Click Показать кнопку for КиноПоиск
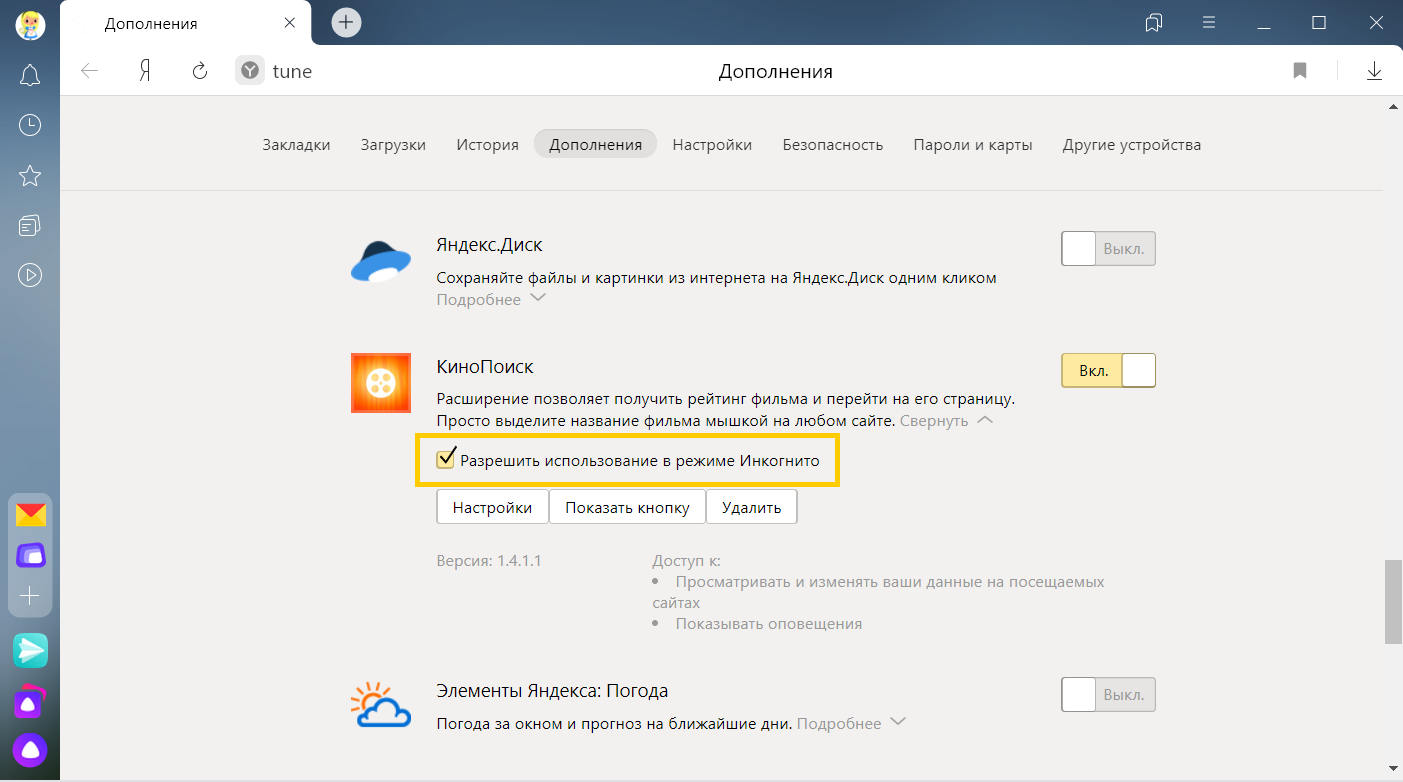1403x782 pixels. 627,507
